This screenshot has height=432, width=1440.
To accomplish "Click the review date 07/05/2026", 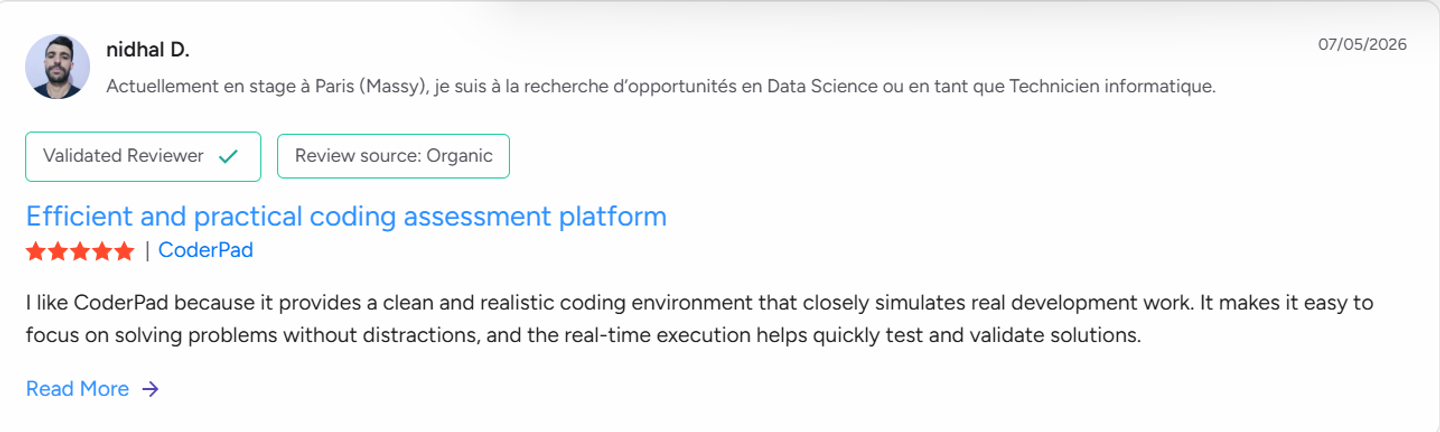I will pos(1362,44).
